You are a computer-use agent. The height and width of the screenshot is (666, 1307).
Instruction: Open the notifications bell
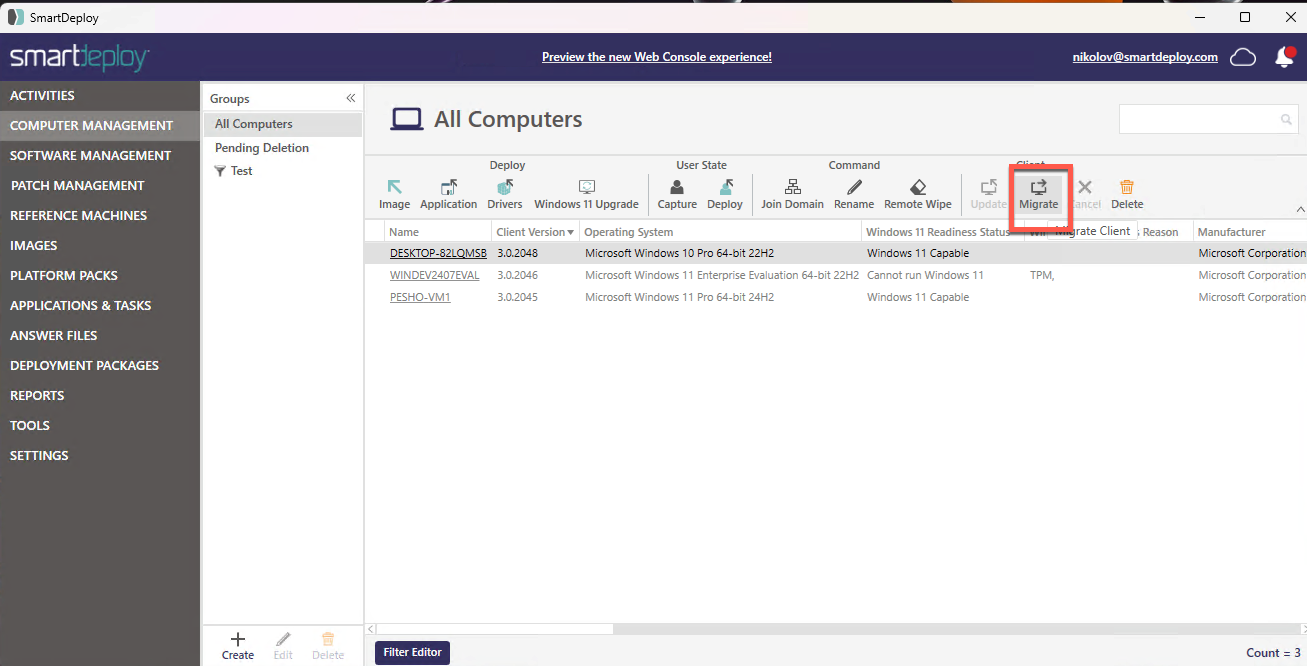[x=1284, y=58]
